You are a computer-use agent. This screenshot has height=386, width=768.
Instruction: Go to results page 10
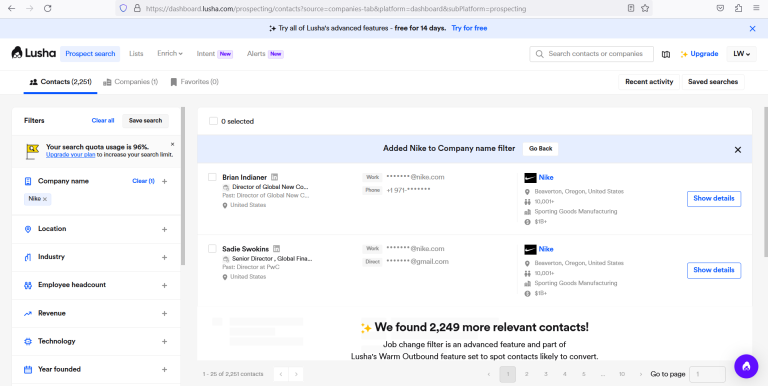click(x=622, y=374)
